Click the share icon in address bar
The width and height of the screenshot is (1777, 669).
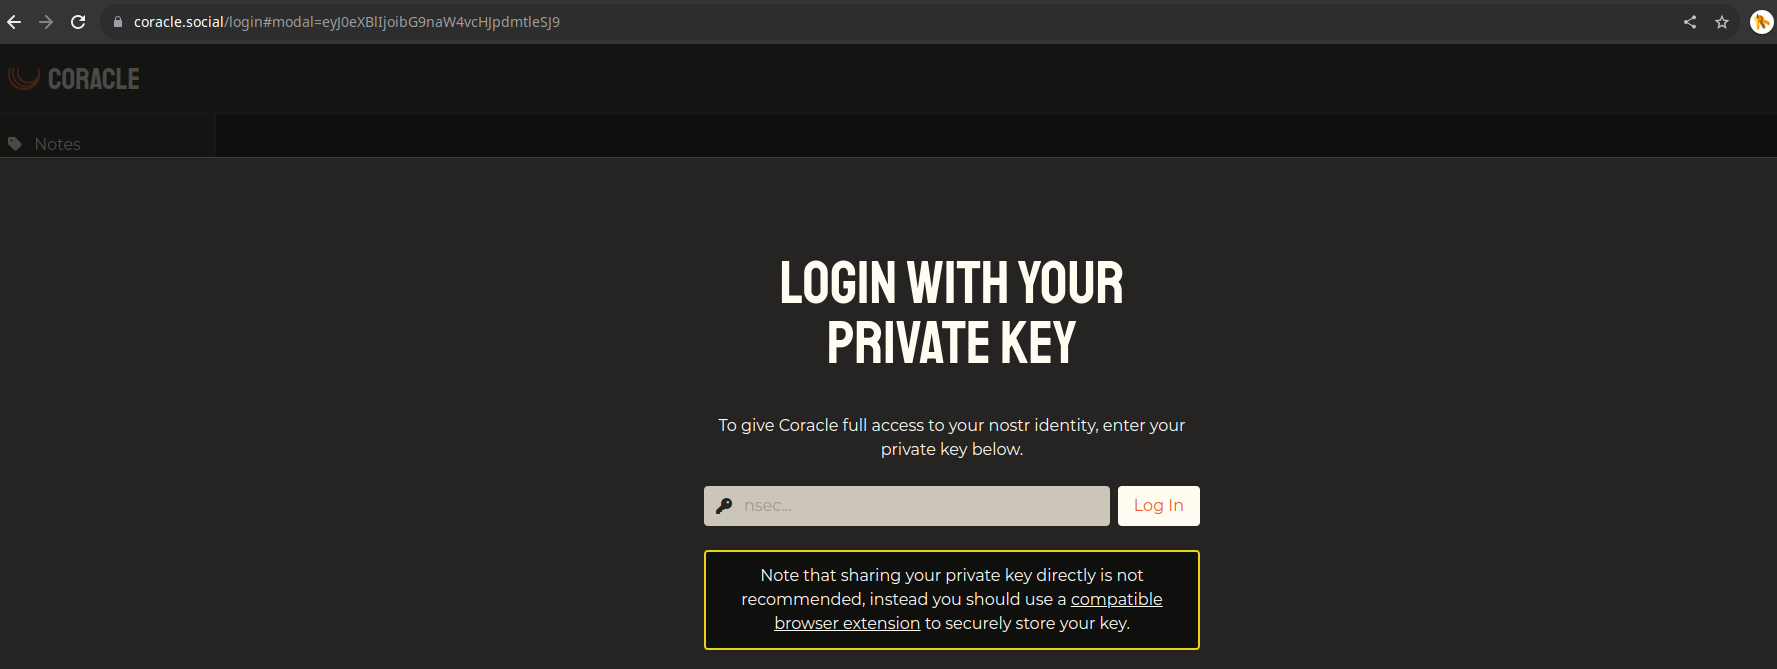point(1690,22)
